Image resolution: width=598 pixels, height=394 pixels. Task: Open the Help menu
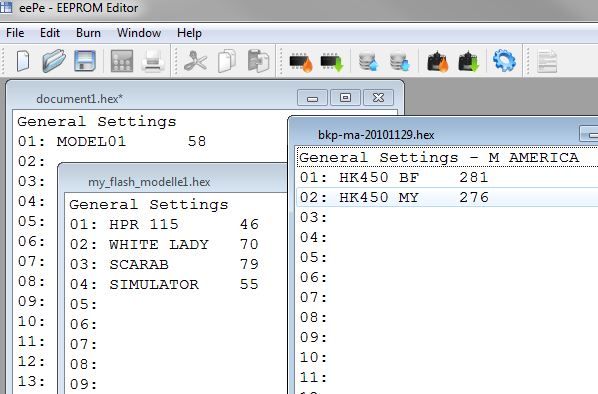[x=189, y=33]
